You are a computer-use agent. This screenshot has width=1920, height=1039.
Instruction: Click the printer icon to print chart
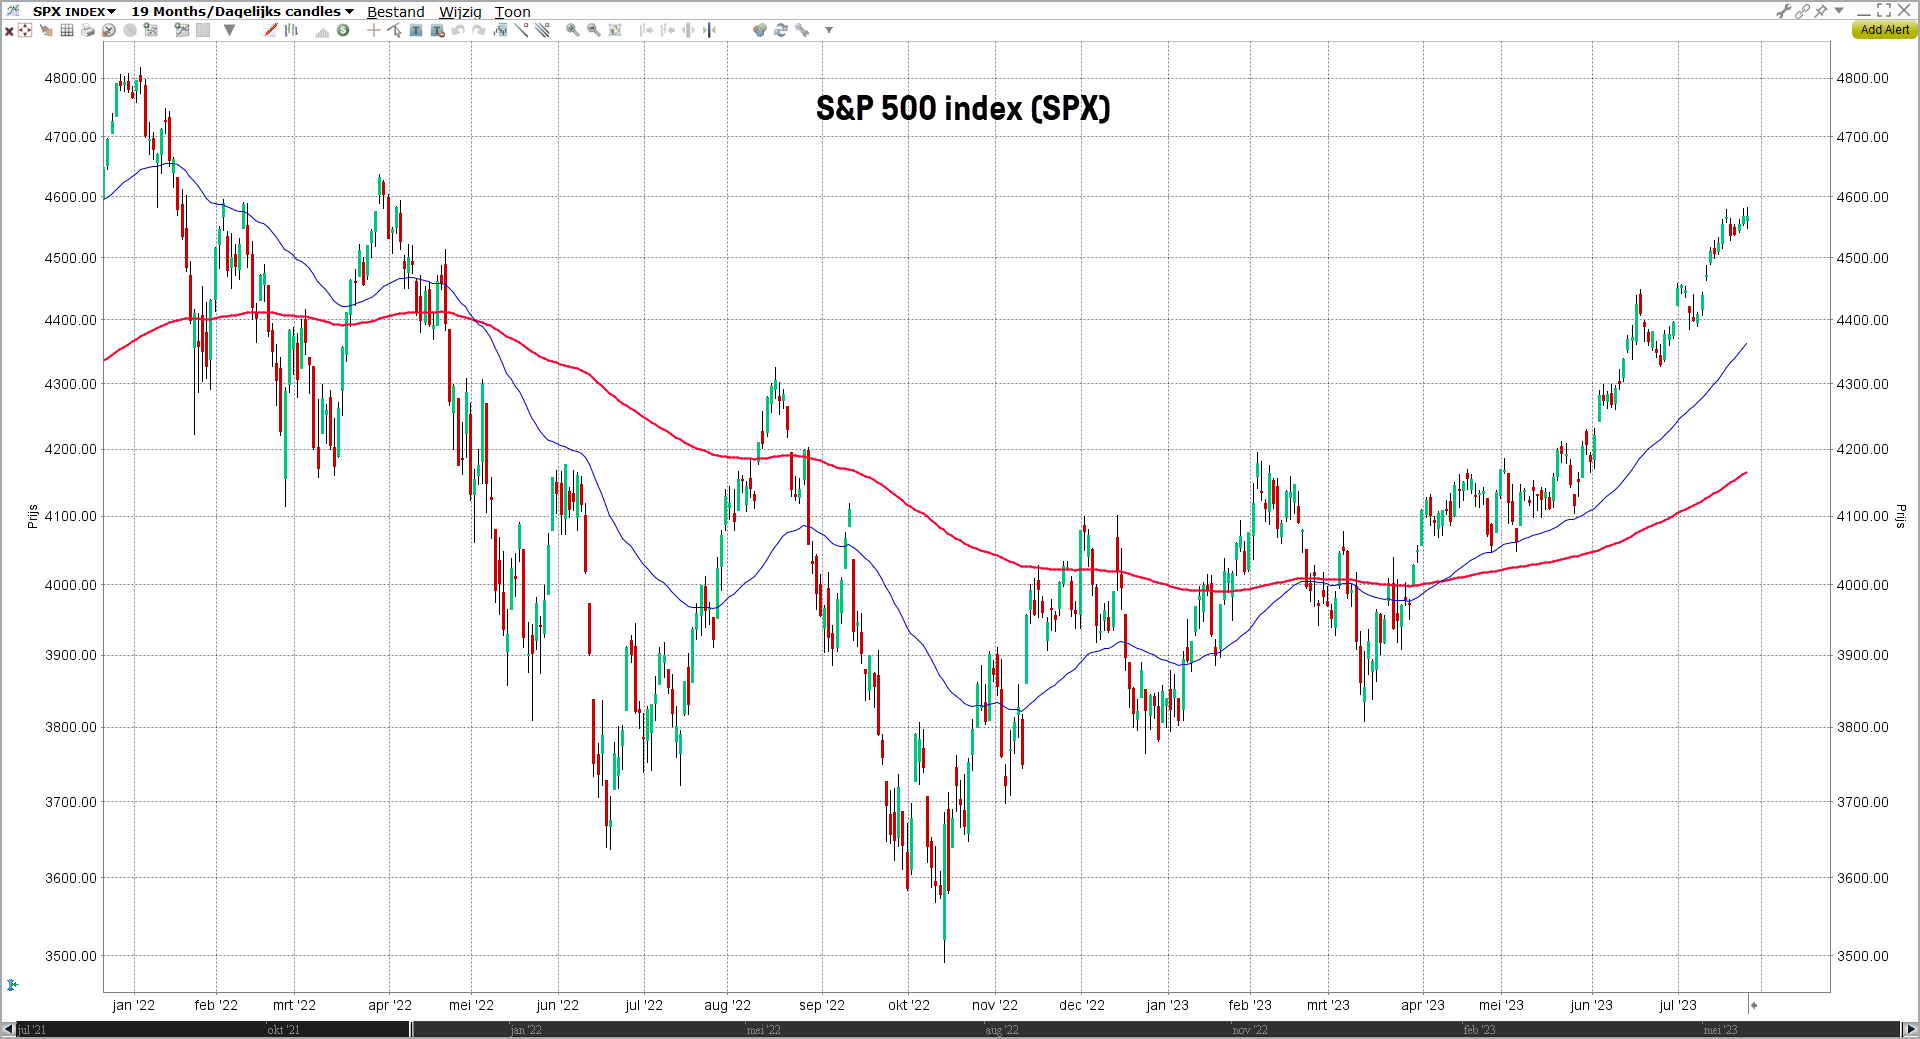[x=88, y=30]
